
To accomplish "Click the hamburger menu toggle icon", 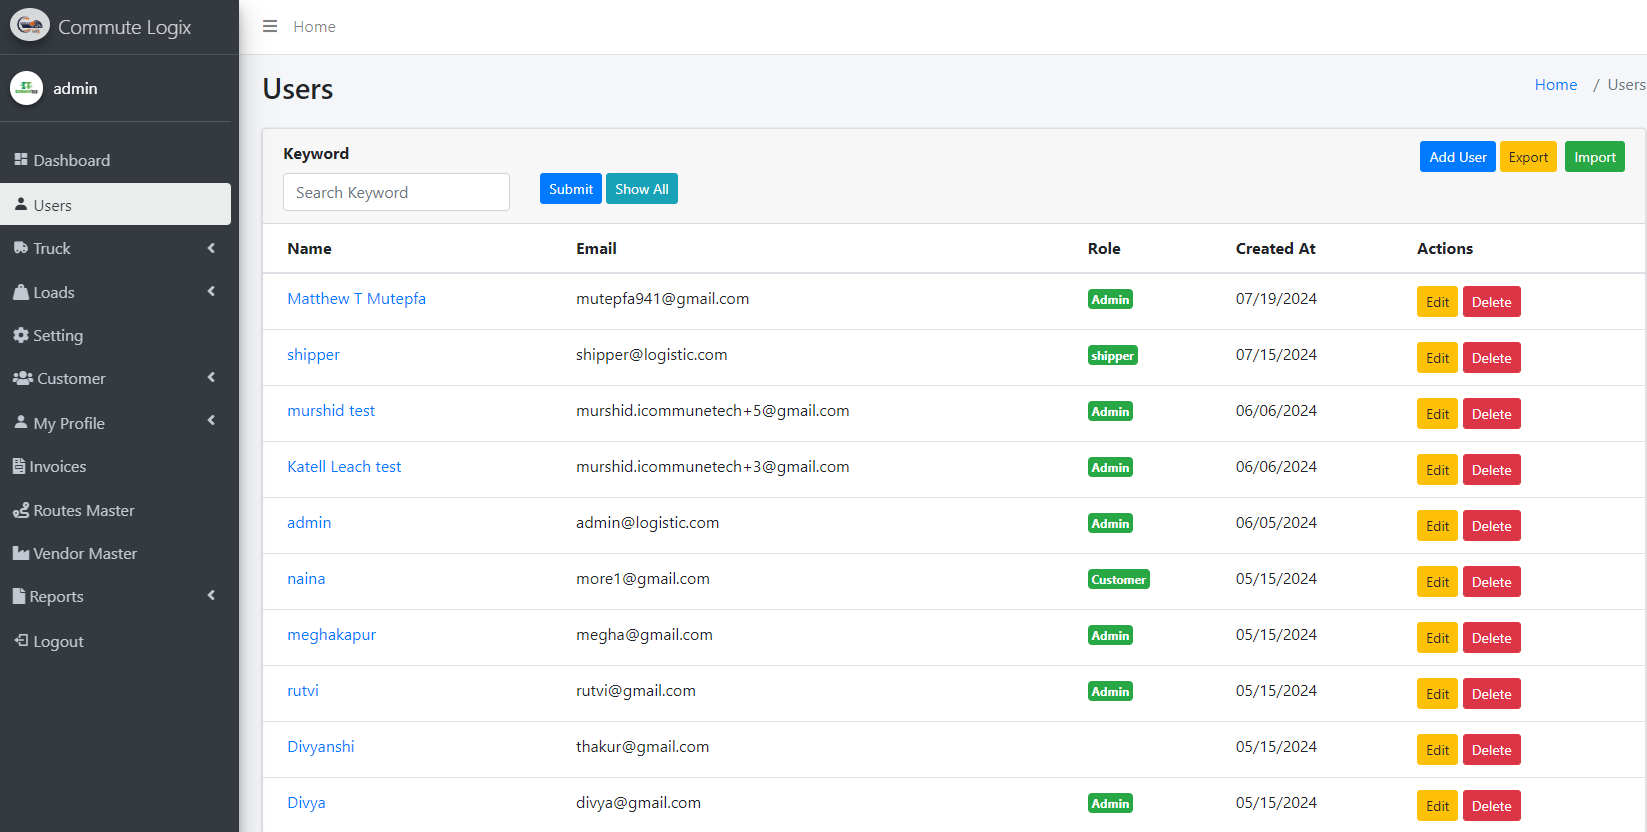I will (270, 26).
